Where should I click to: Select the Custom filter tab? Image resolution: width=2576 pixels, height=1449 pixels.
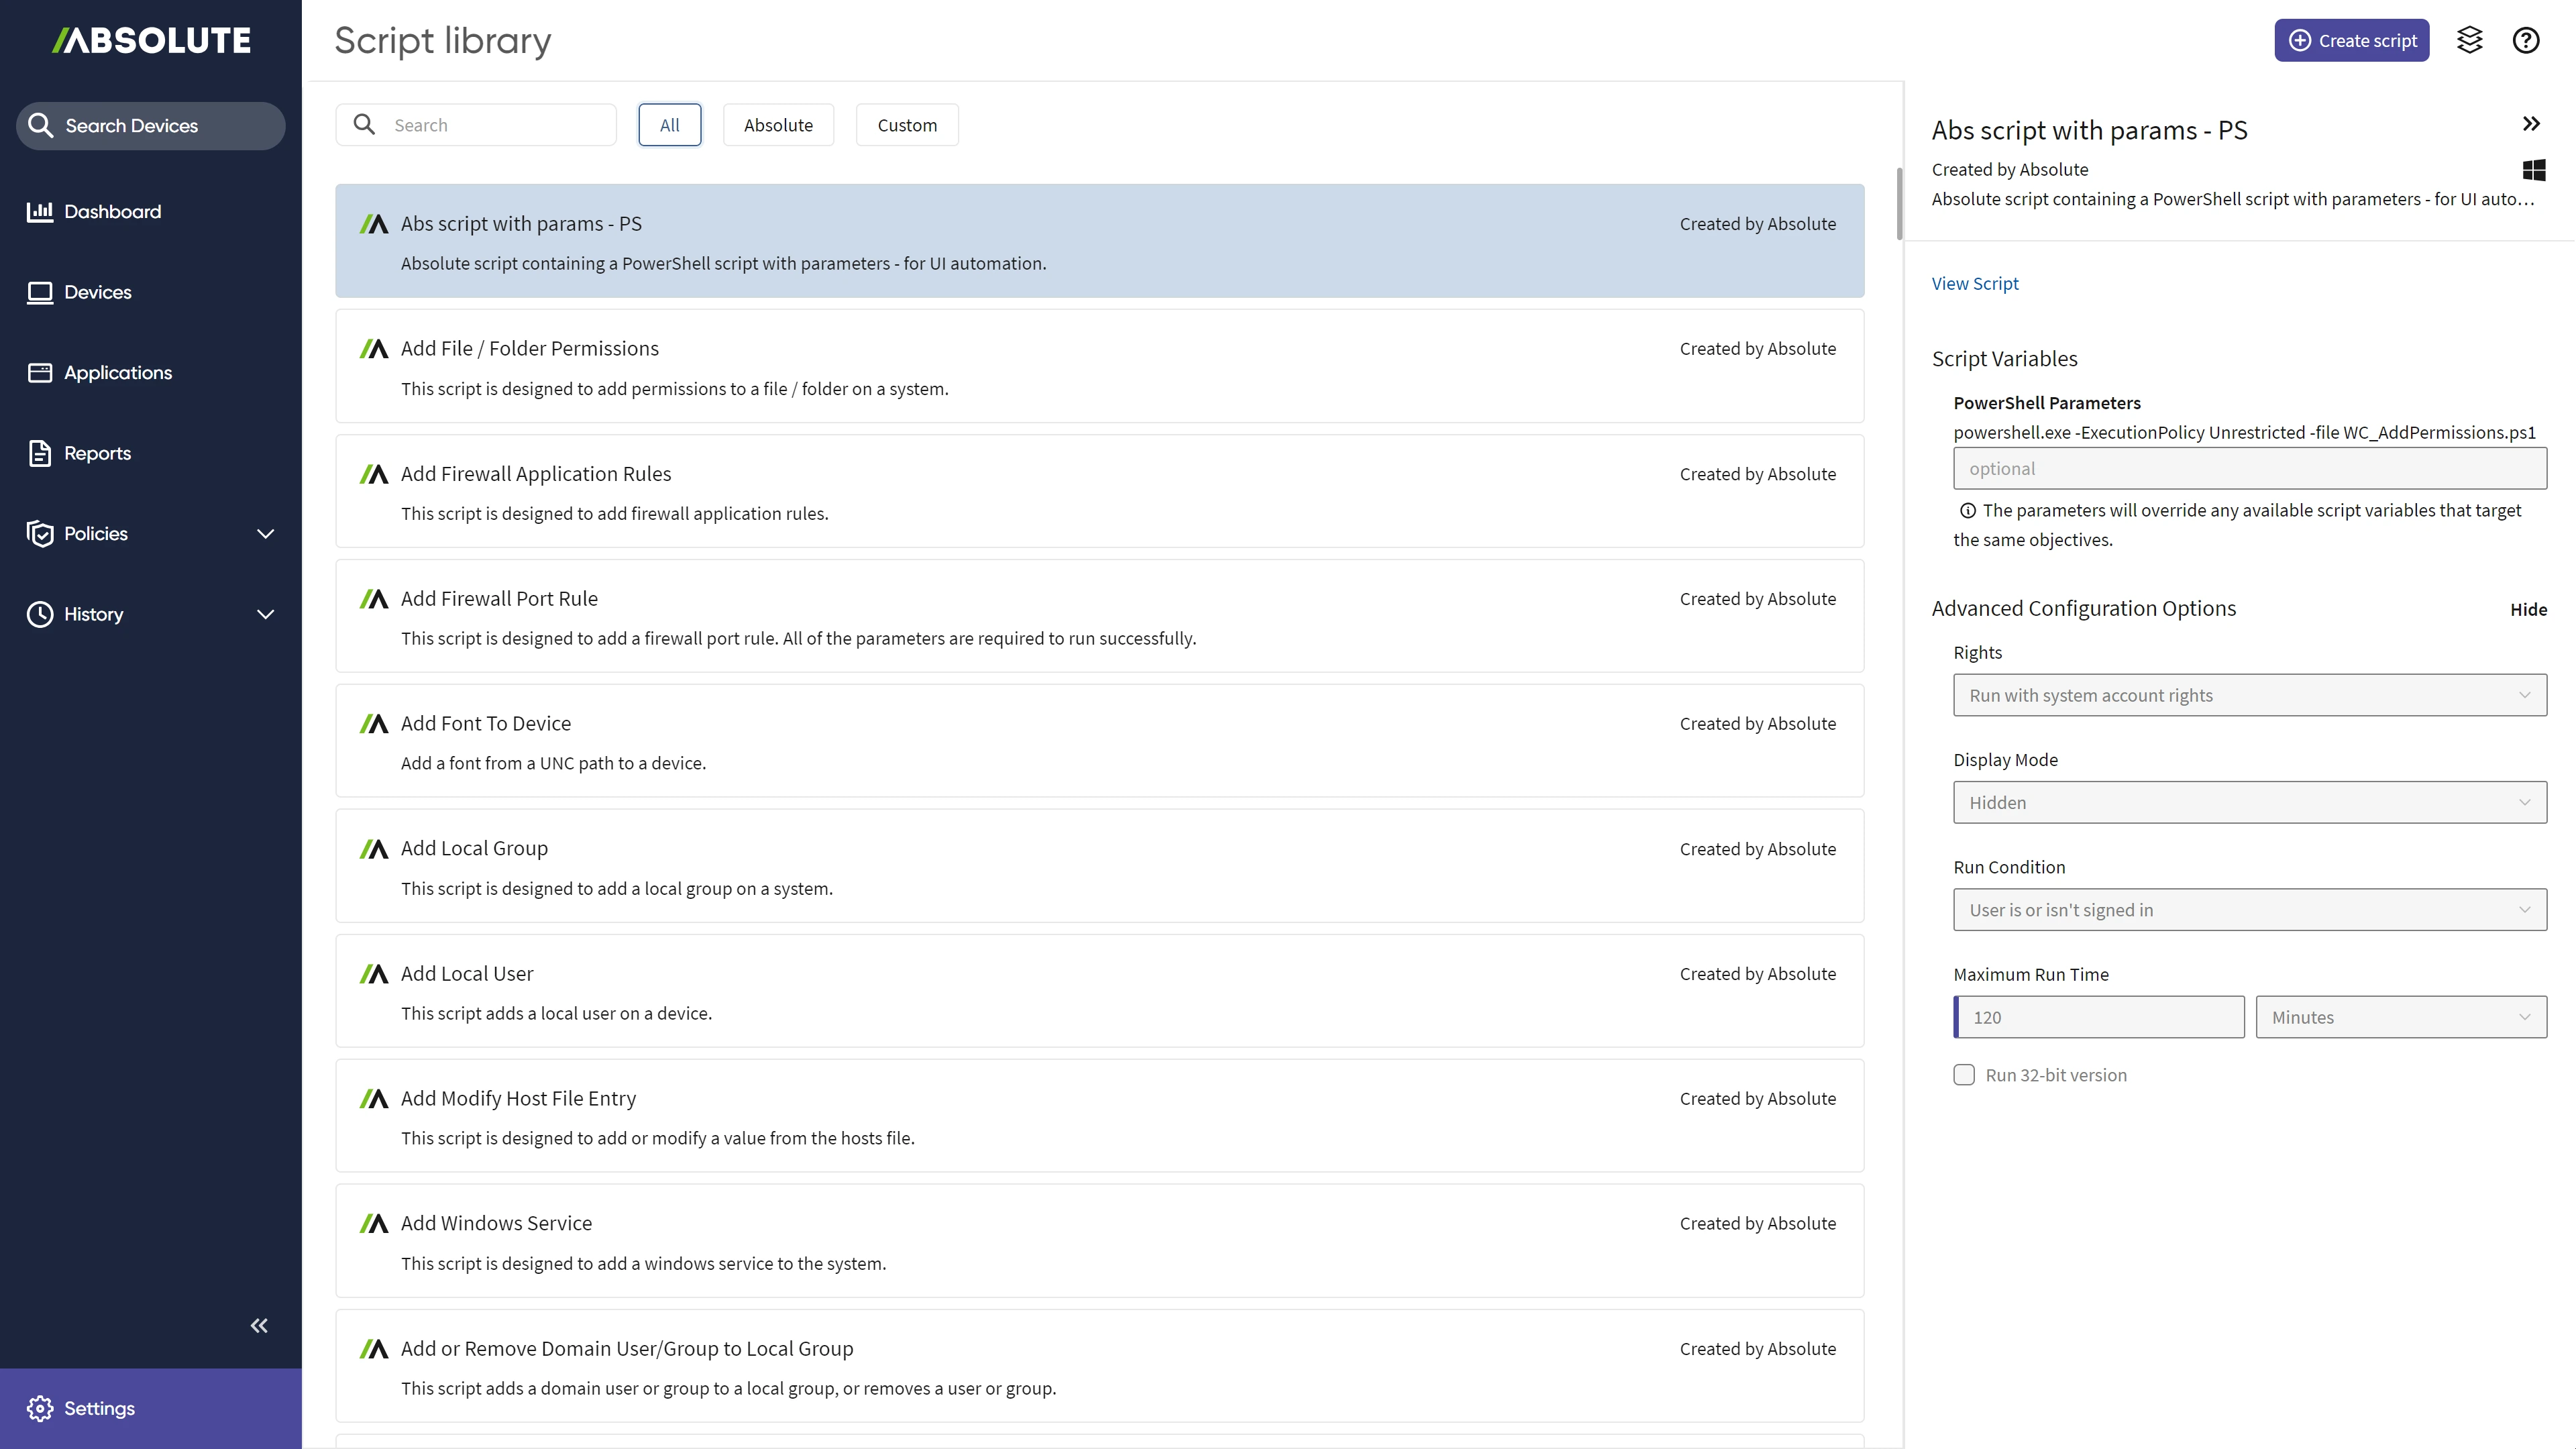coord(907,125)
